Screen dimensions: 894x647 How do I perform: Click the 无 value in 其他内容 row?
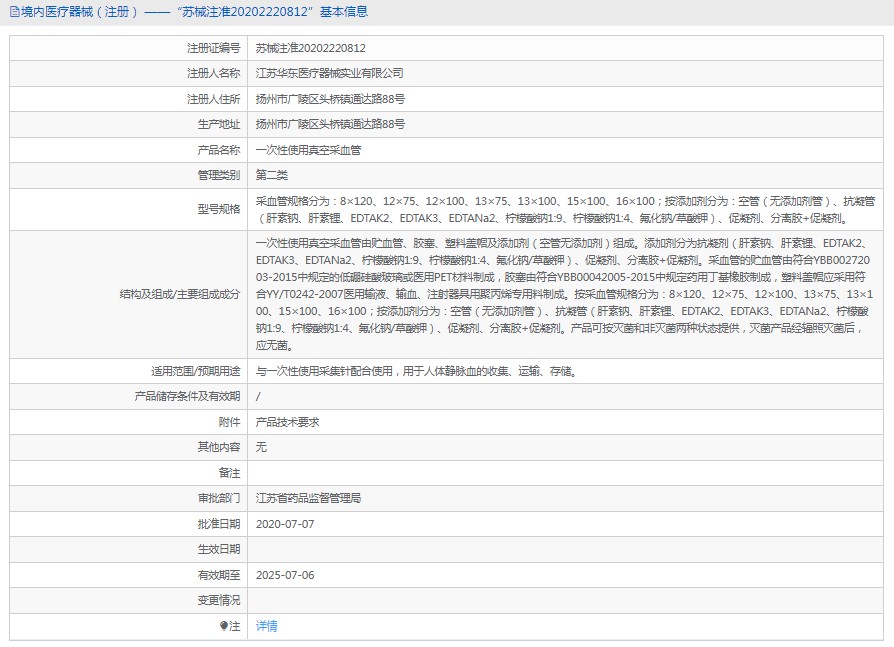point(261,447)
